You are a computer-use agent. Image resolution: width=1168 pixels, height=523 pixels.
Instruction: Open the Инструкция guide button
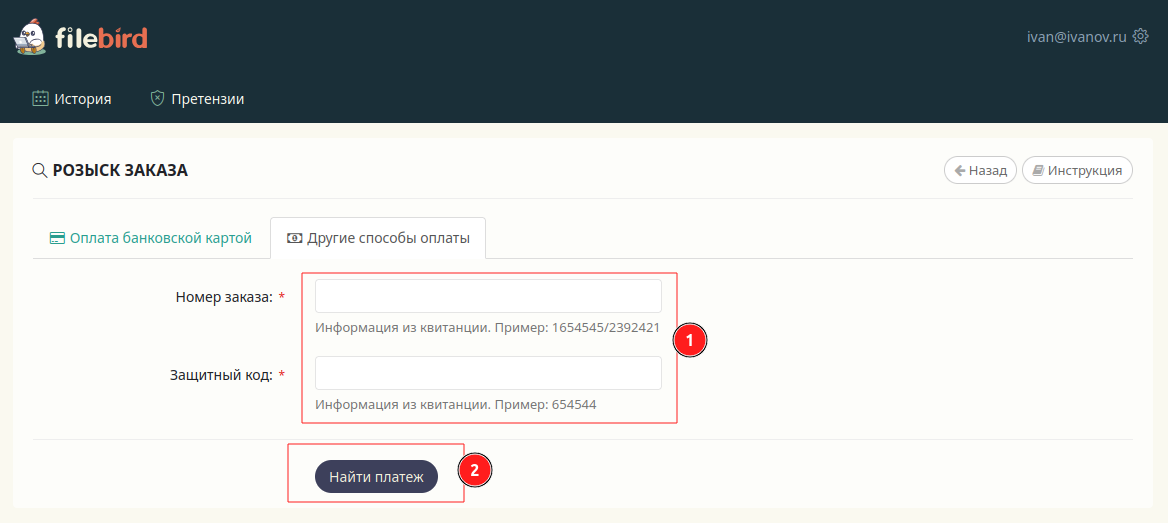click(x=1077, y=171)
